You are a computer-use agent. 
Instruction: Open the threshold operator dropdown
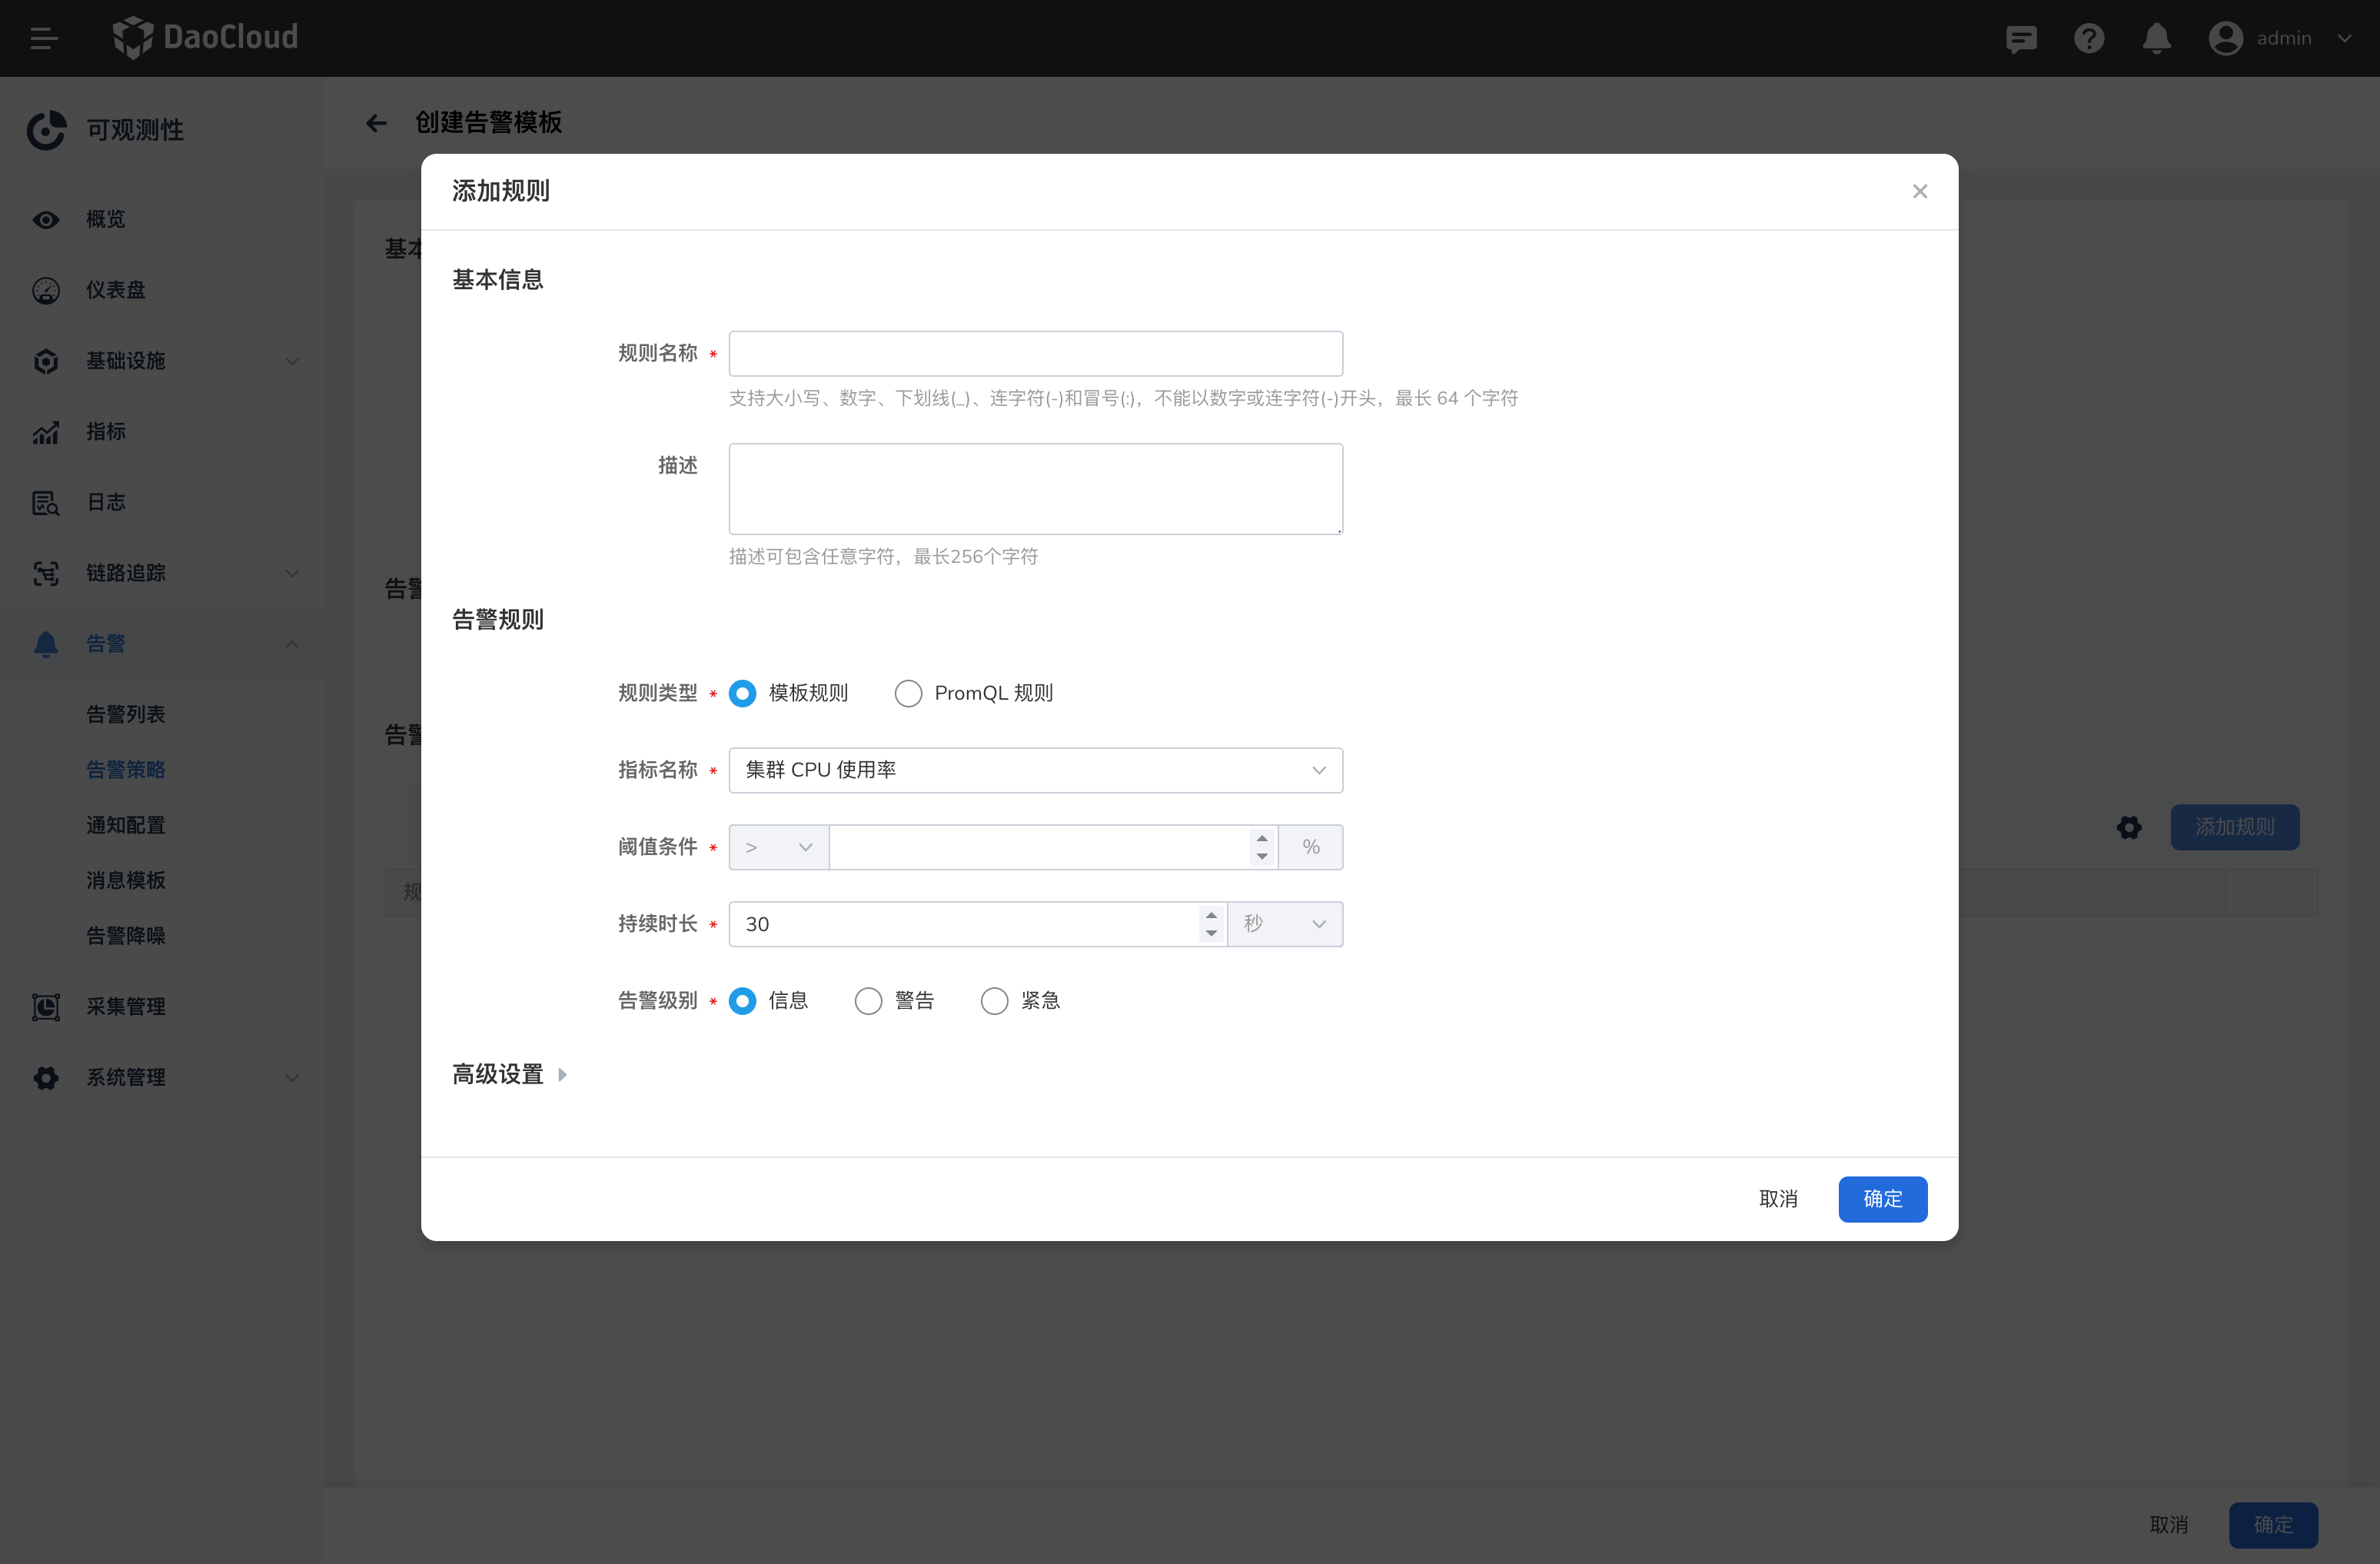pyautogui.click(x=778, y=847)
